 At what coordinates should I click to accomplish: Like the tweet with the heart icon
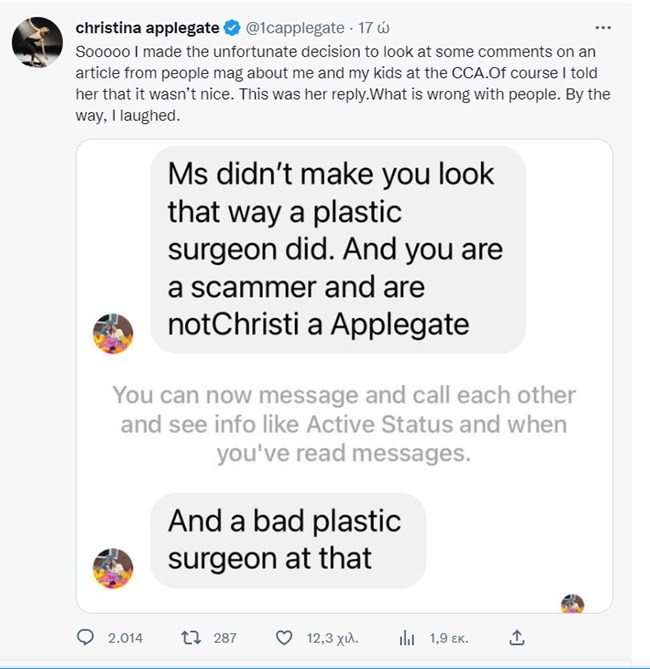pyautogui.click(x=285, y=637)
